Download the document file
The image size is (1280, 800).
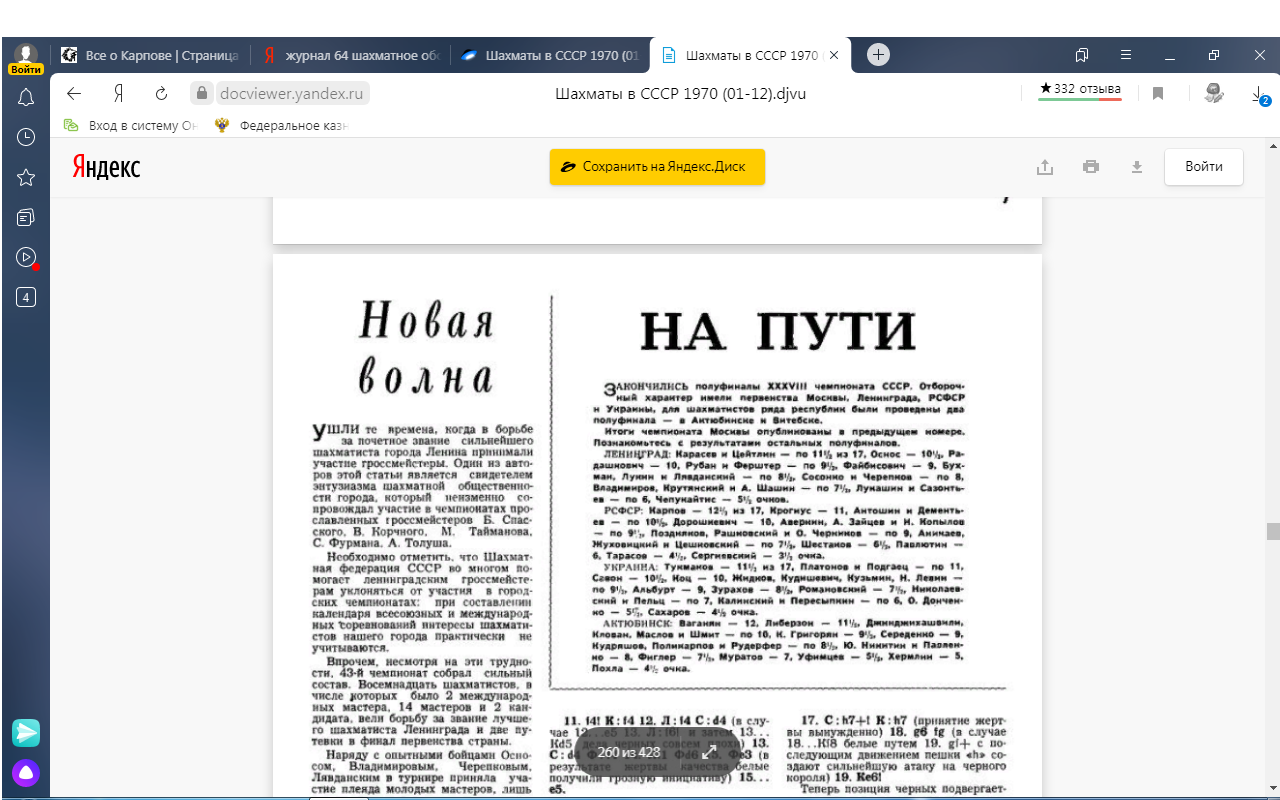pos(1137,167)
